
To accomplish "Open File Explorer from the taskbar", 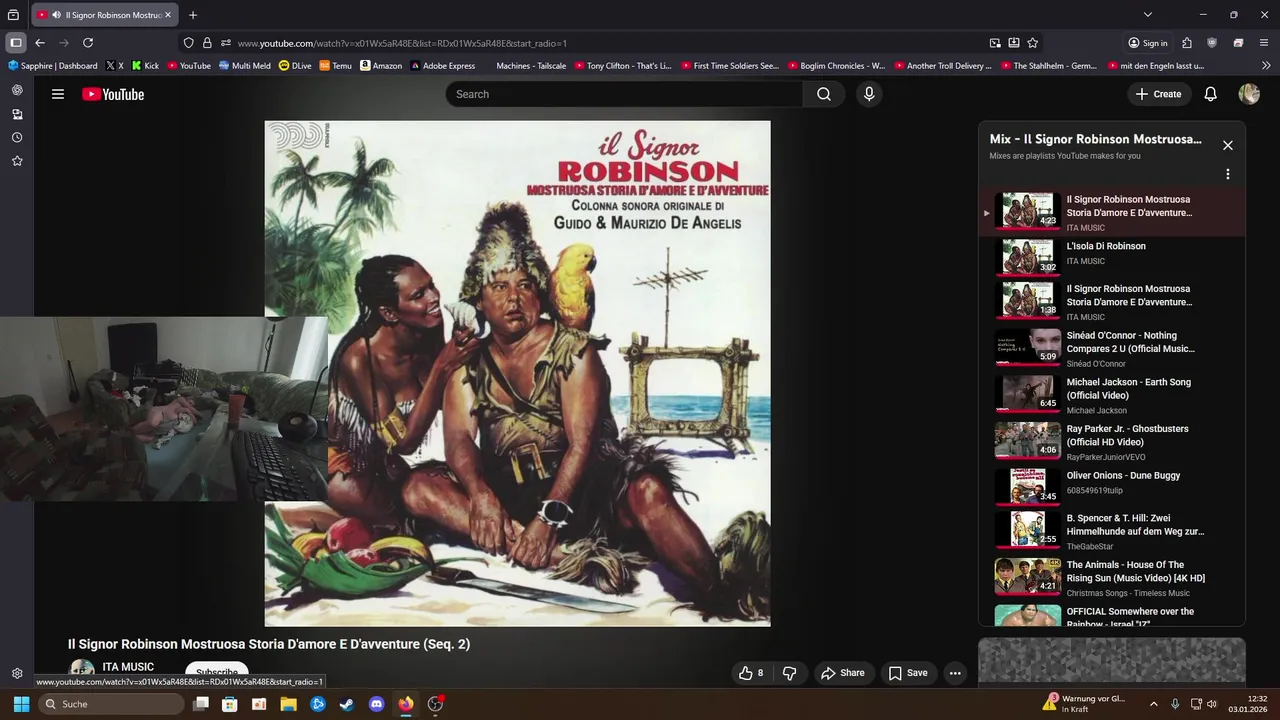I will (x=288, y=704).
